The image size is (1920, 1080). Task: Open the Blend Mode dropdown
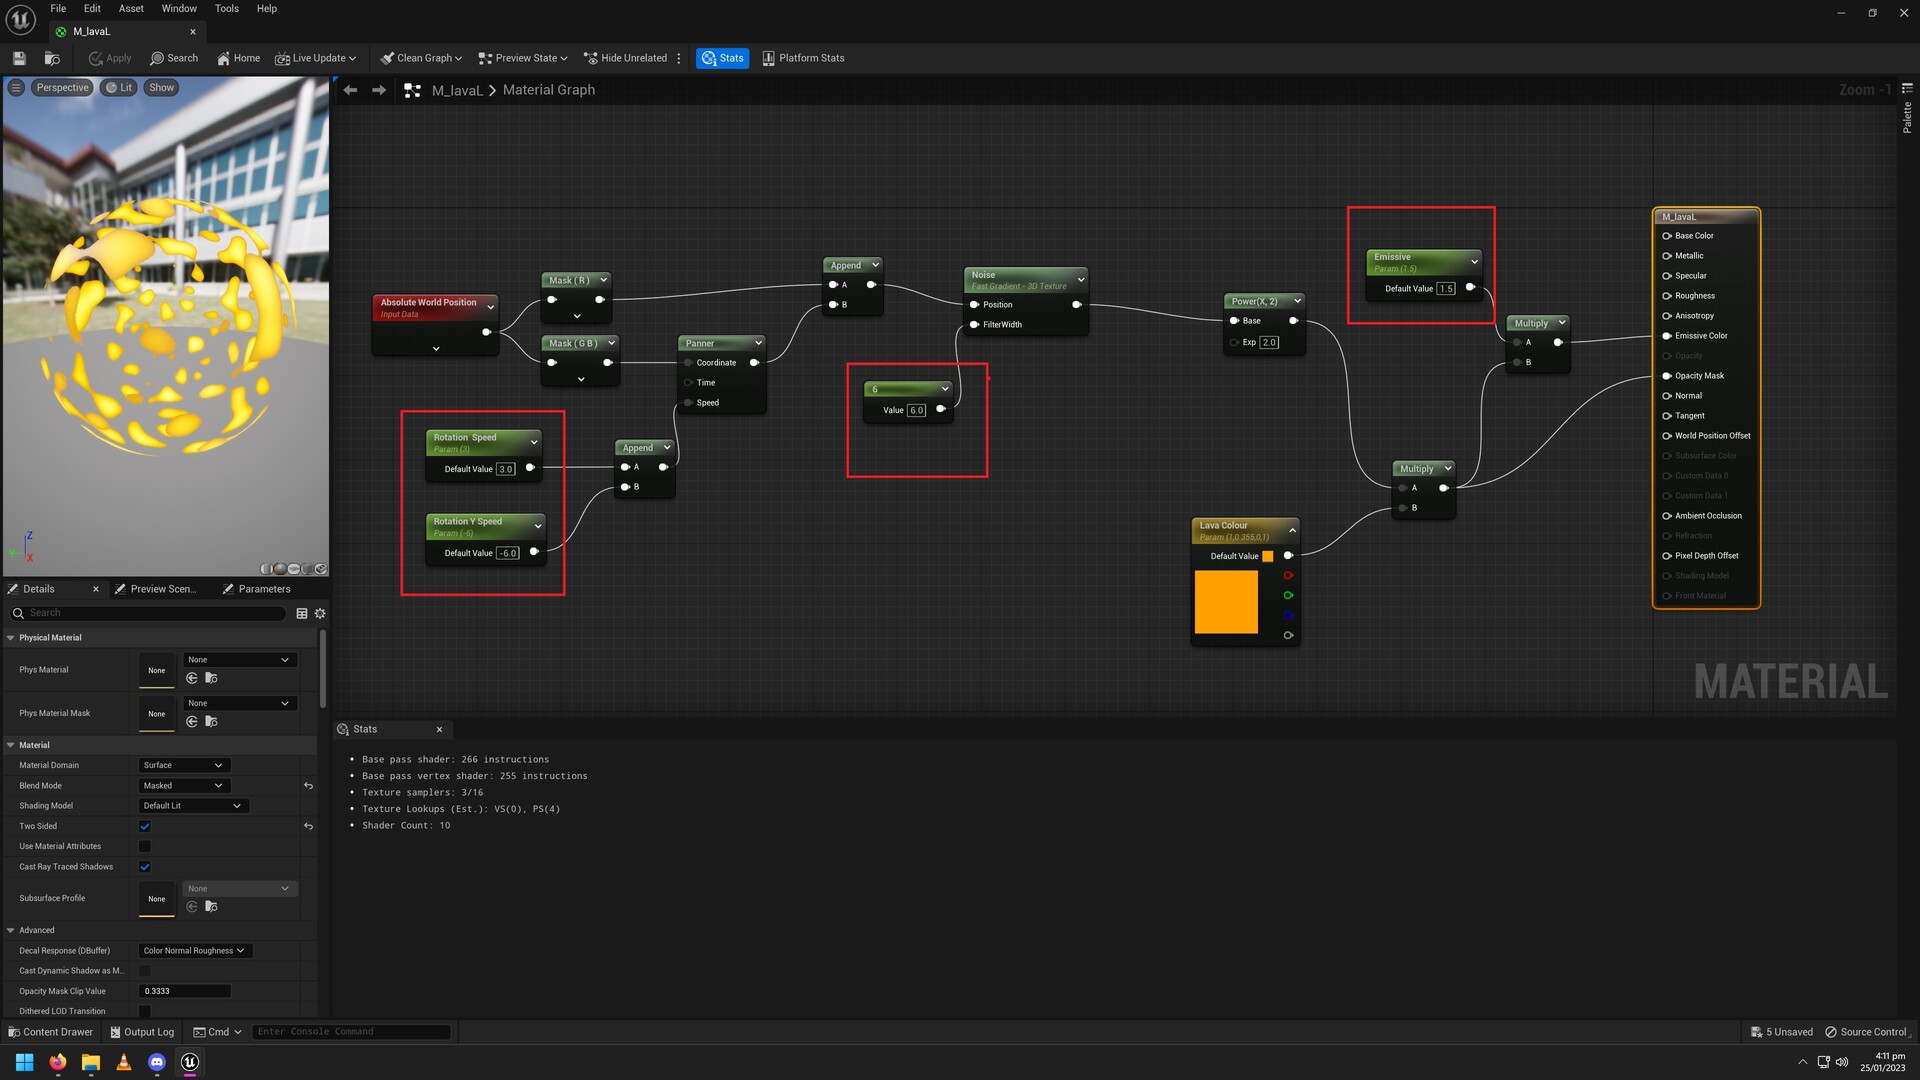(x=184, y=786)
